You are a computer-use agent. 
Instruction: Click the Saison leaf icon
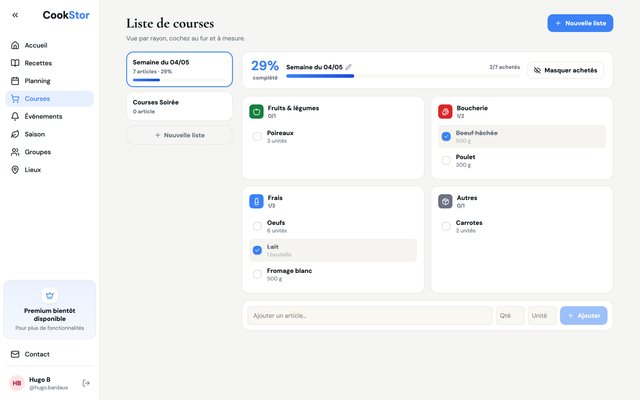pos(15,134)
